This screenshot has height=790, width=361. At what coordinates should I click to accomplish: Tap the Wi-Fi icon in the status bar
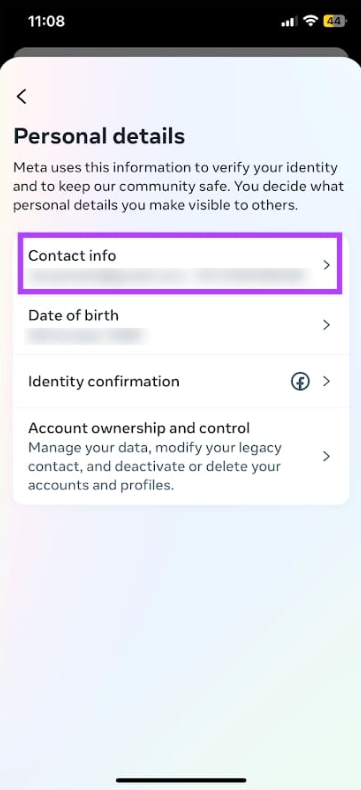click(311, 21)
